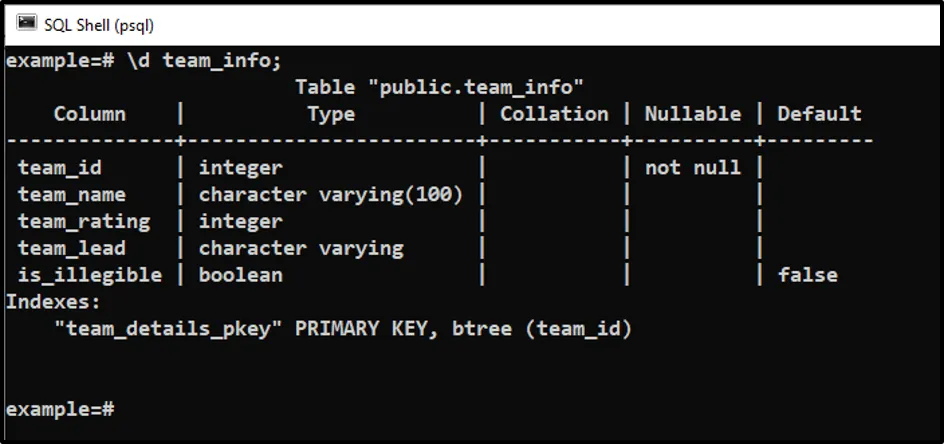Viewport: 944px width, 444px height.
Task: Click the Collation header
Action: (x=554, y=114)
